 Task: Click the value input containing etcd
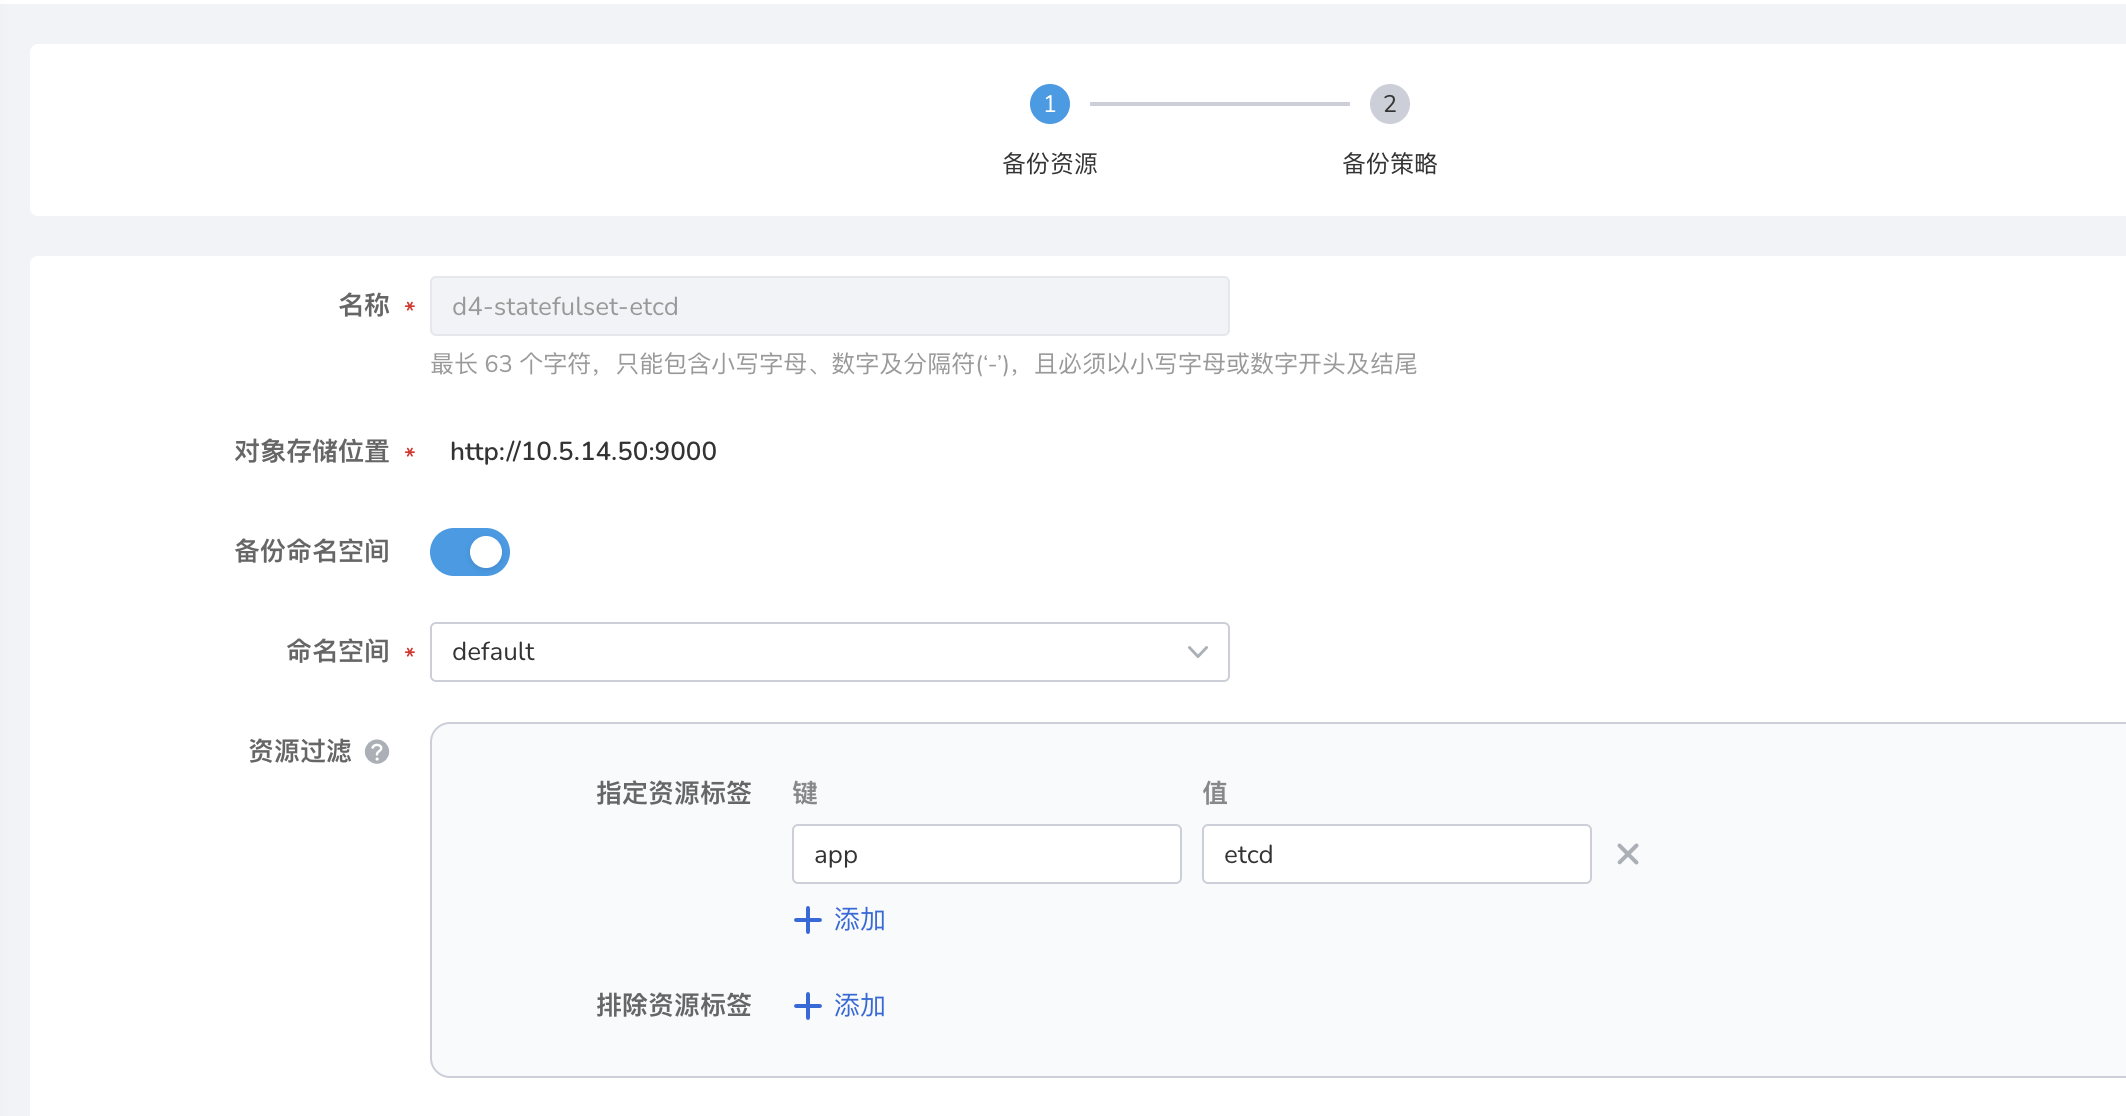tap(1396, 854)
